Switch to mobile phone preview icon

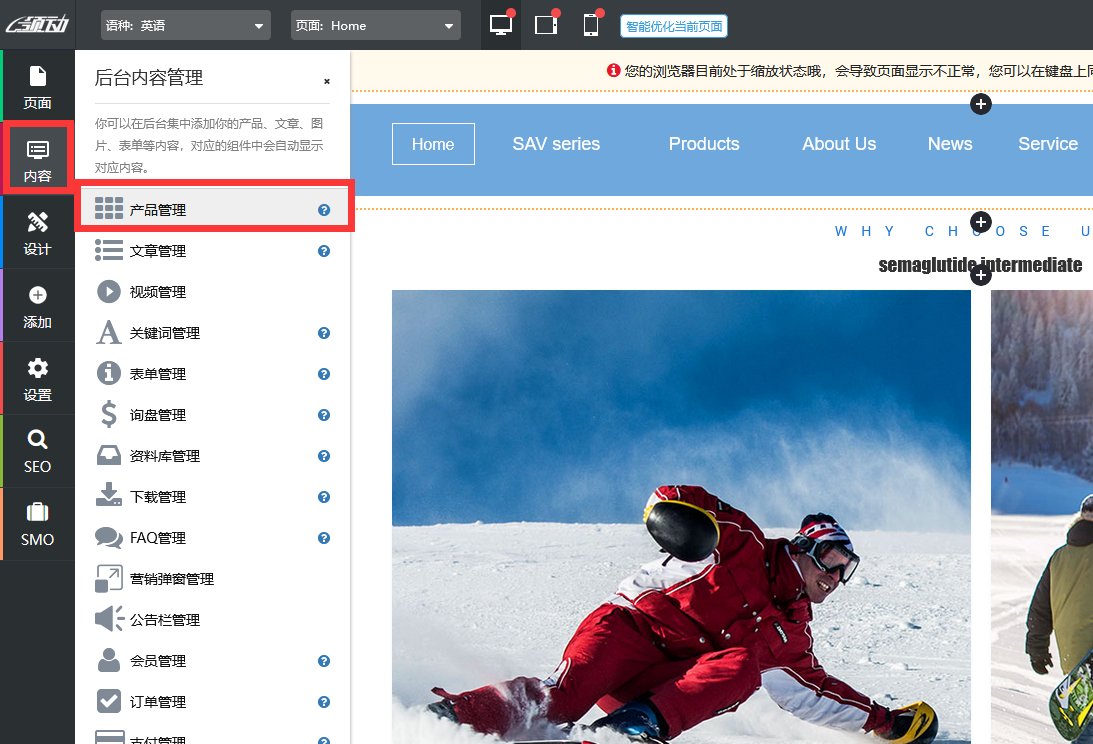point(591,25)
